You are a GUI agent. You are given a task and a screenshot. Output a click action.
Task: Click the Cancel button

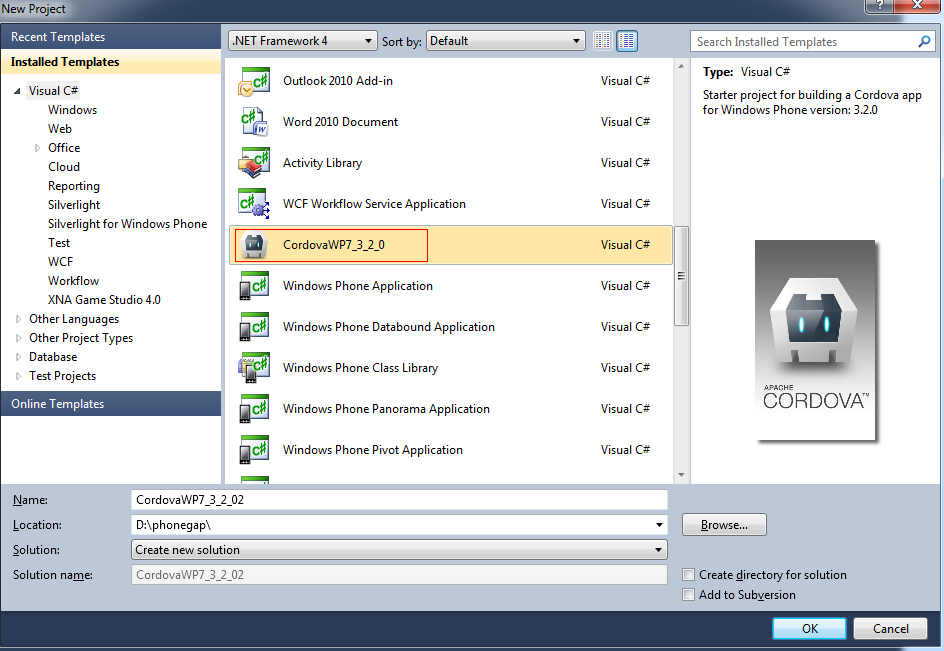tap(890, 629)
